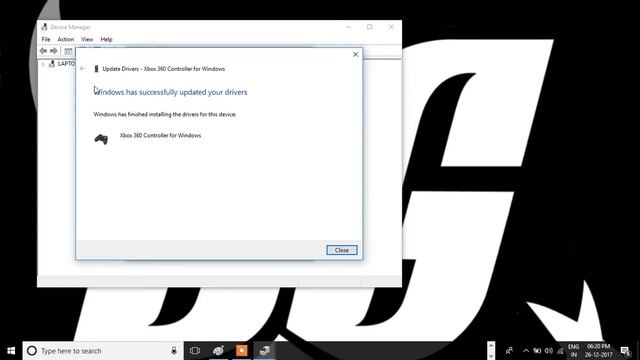Open the volume control tray icon
The image size is (640, 360).
[549, 351]
